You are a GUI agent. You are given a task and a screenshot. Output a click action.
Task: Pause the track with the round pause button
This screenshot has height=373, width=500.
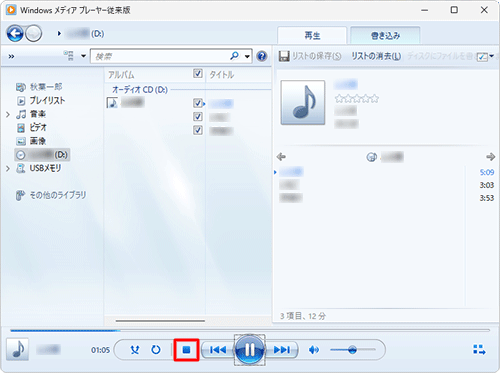click(x=250, y=350)
